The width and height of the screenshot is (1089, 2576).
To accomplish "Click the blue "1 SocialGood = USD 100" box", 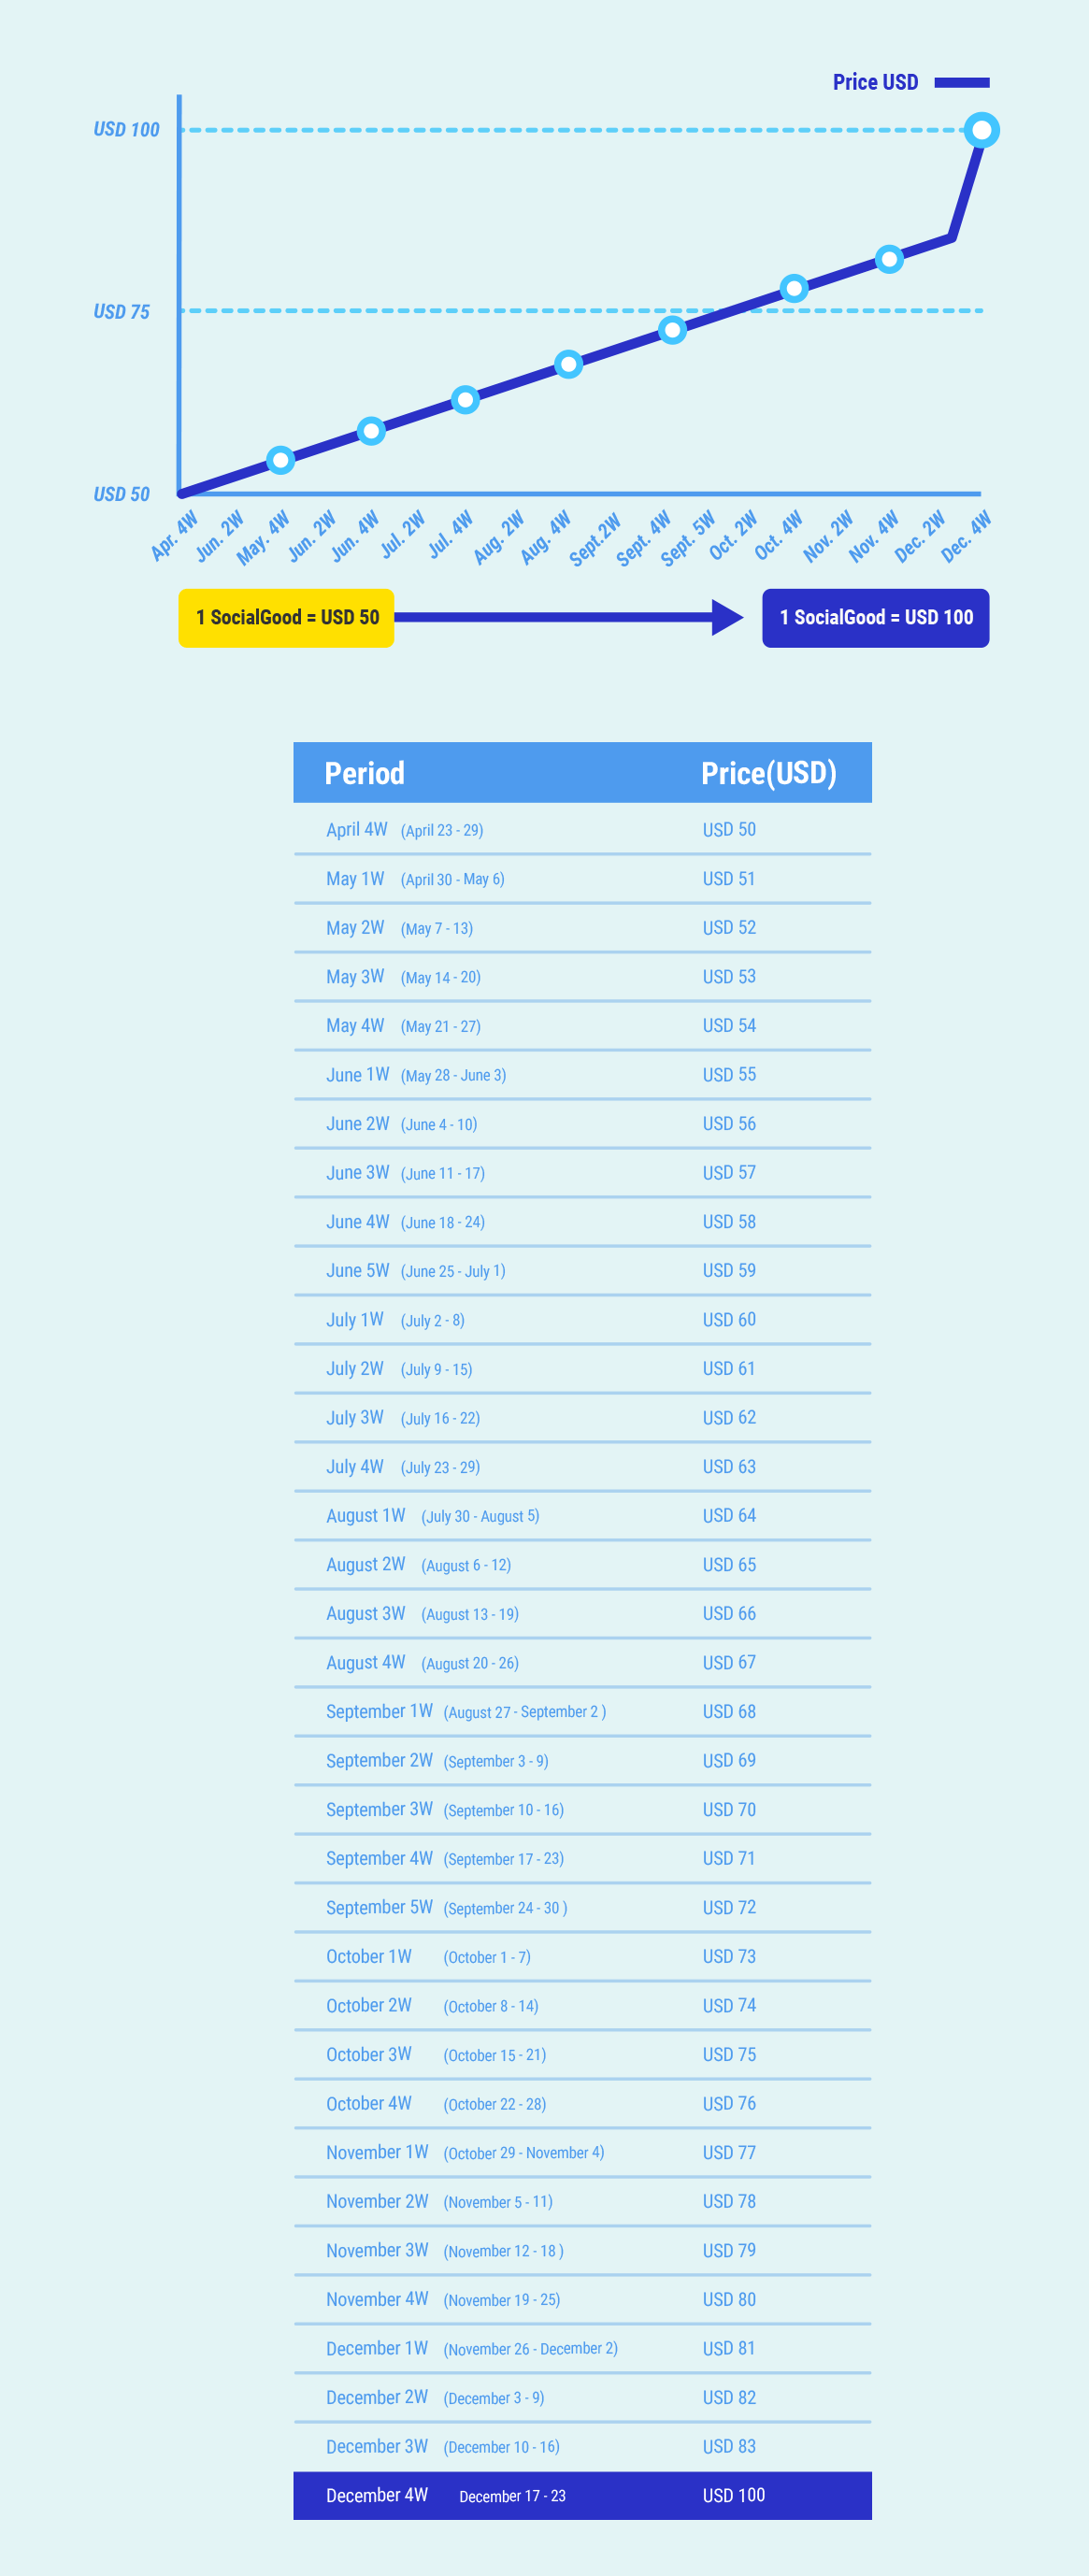I will click(875, 618).
